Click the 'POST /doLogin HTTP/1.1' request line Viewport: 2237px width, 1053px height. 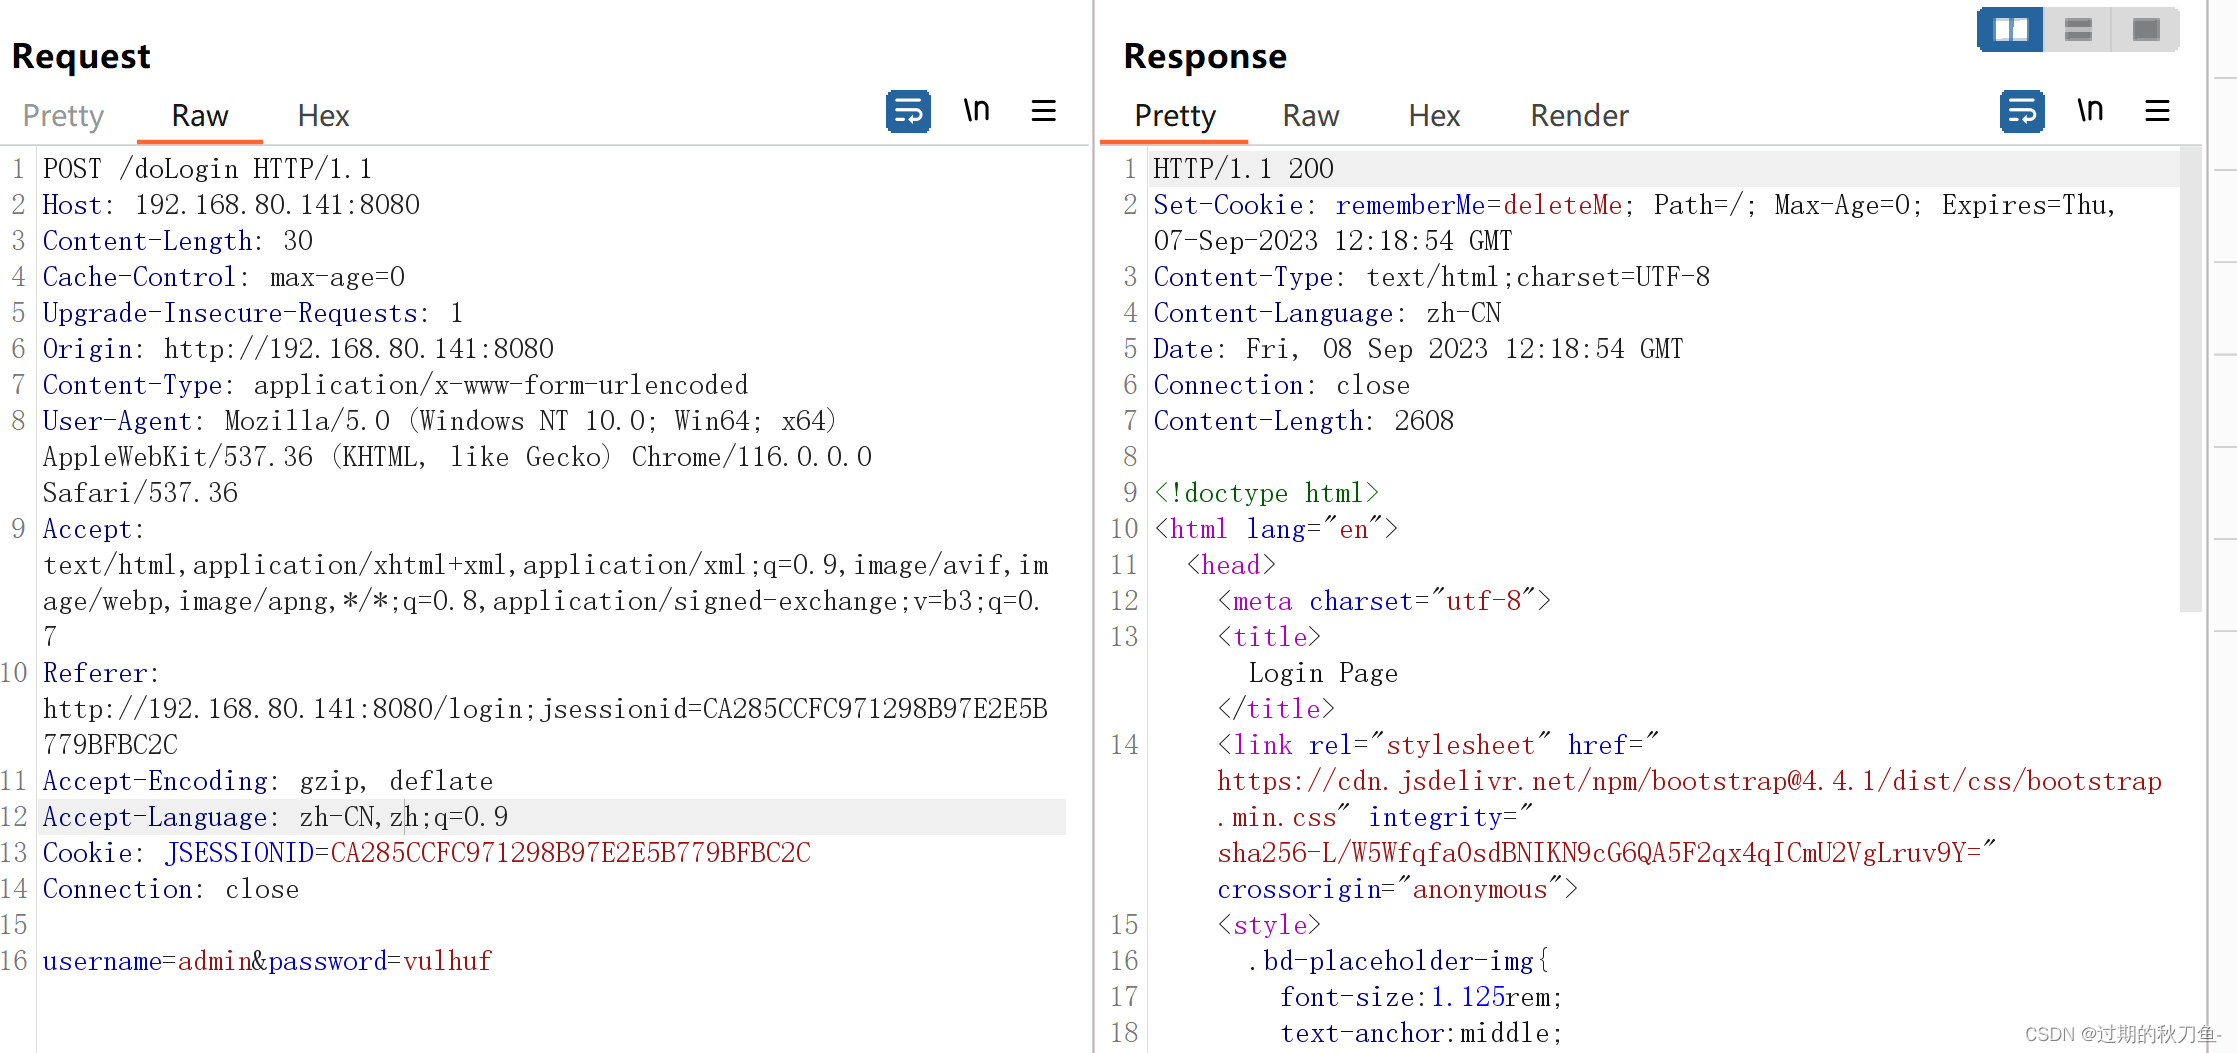[207, 169]
